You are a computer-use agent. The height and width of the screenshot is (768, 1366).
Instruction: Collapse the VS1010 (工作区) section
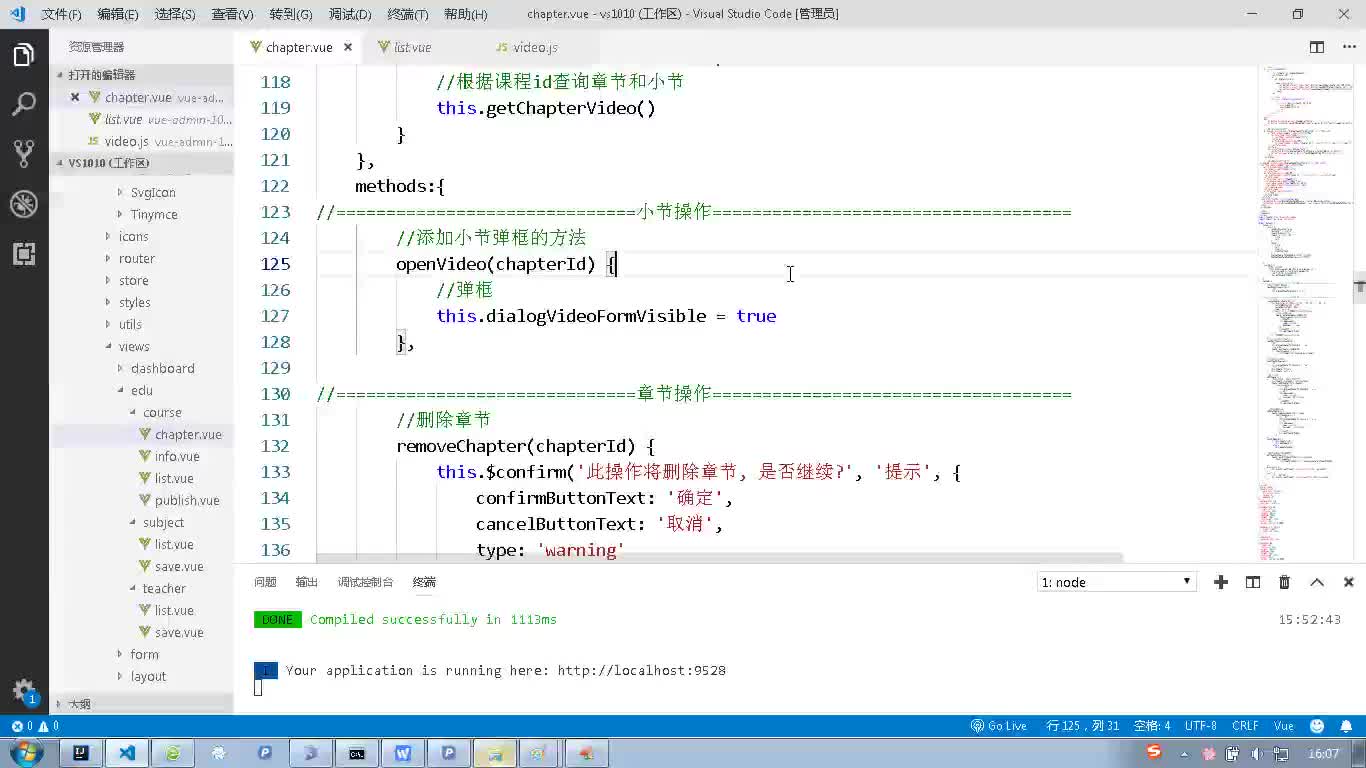(142, 163)
